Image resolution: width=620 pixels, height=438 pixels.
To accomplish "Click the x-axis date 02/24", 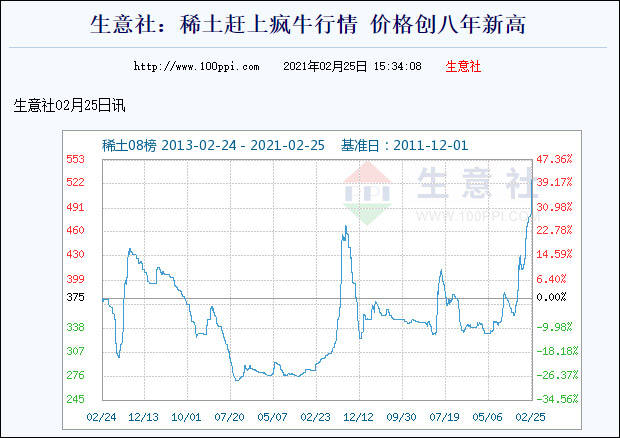I will pyautogui.click(x=101, y=417).
